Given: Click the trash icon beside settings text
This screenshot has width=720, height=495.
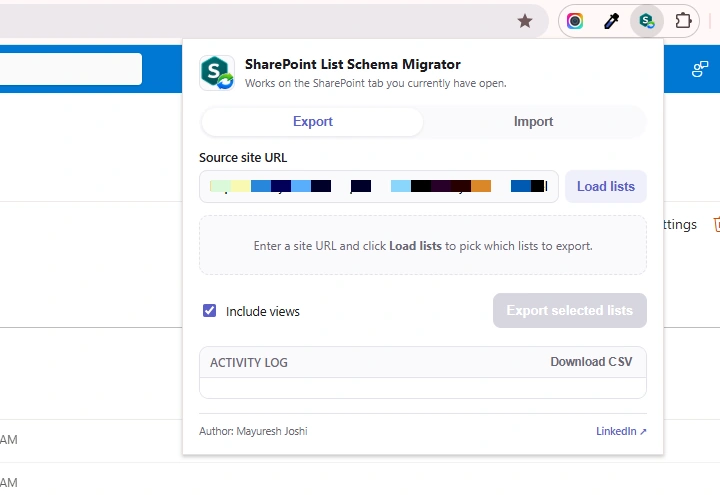Looking at the screenshot, I should click(716, 224).
